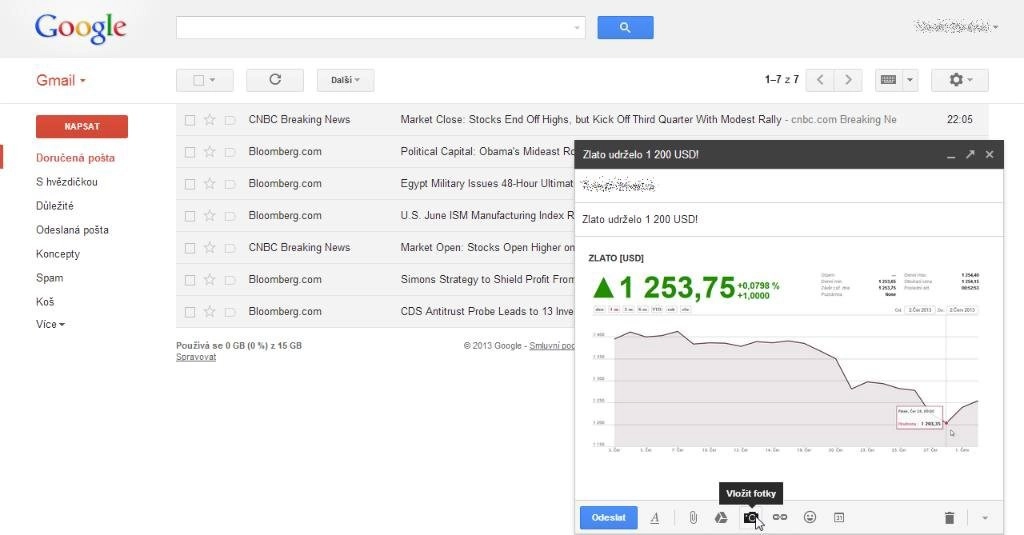Open the emoticon picker in compose
This screenshot has width=1024, height=535.
point(810,517)
